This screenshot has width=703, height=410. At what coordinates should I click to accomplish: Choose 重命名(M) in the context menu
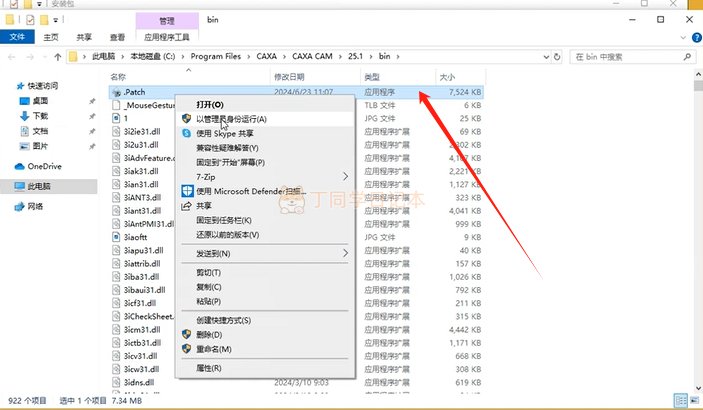[265, 349]
